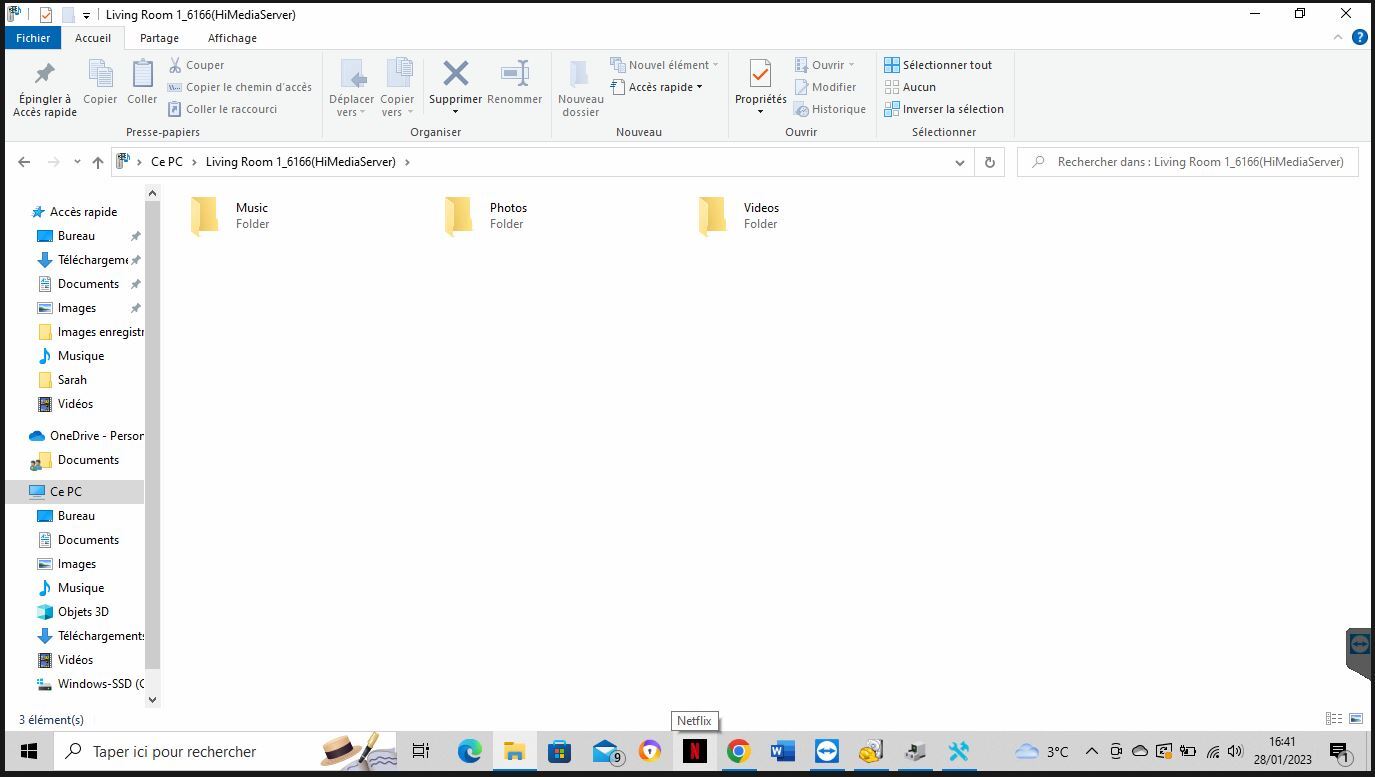The height and width of the screenshot is (777, 1375).
Task: Open the Nouvel élément dropdown
Action: 664,65
